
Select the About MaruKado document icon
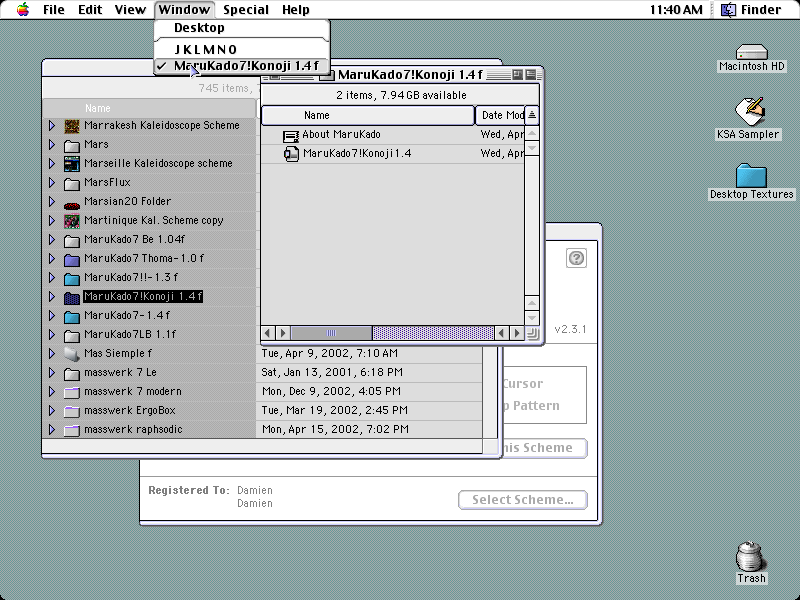(291, 135)
